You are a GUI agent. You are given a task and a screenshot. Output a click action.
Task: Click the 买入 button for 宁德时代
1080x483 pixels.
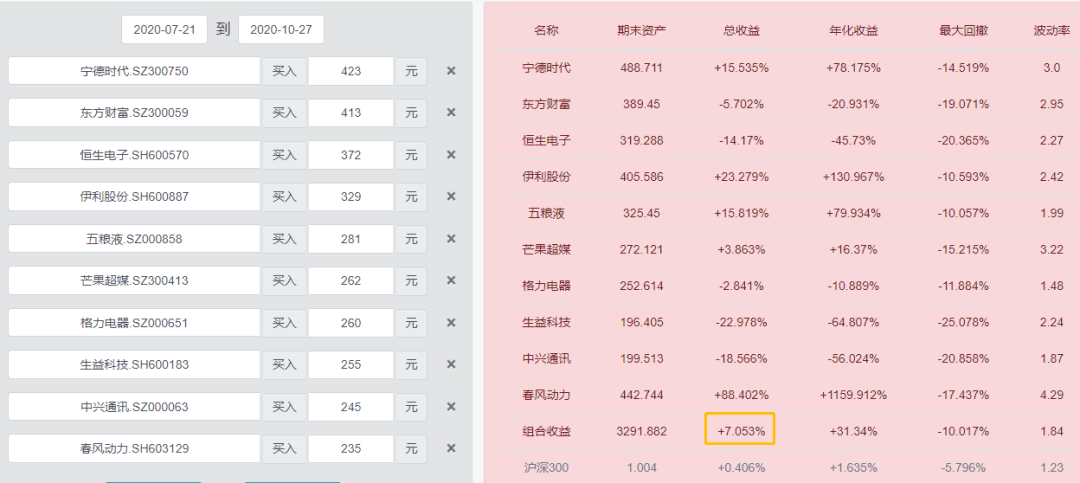coord(284,71)
